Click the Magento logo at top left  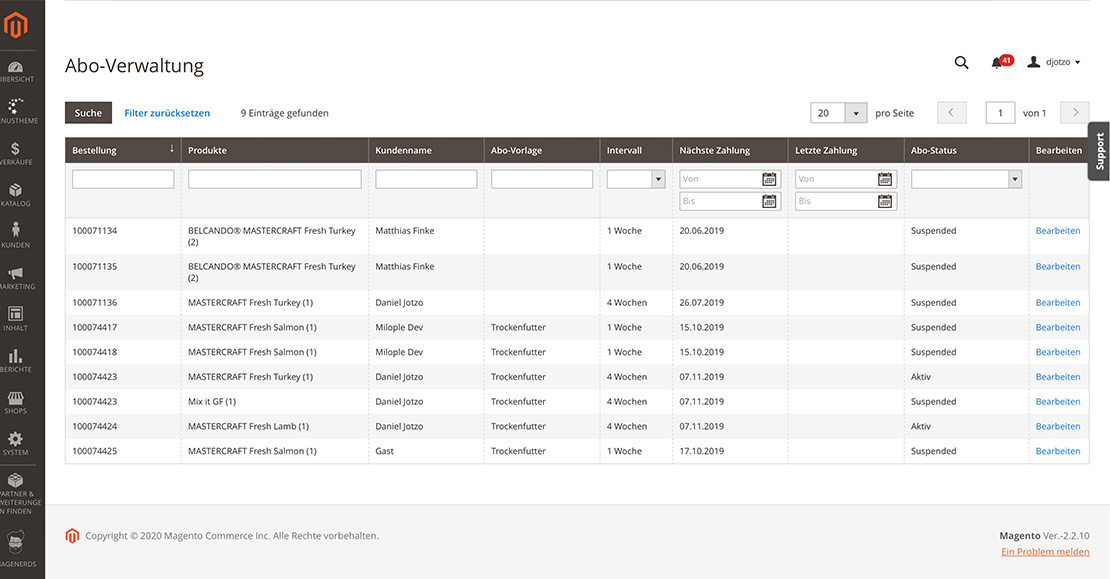[17, 25]
